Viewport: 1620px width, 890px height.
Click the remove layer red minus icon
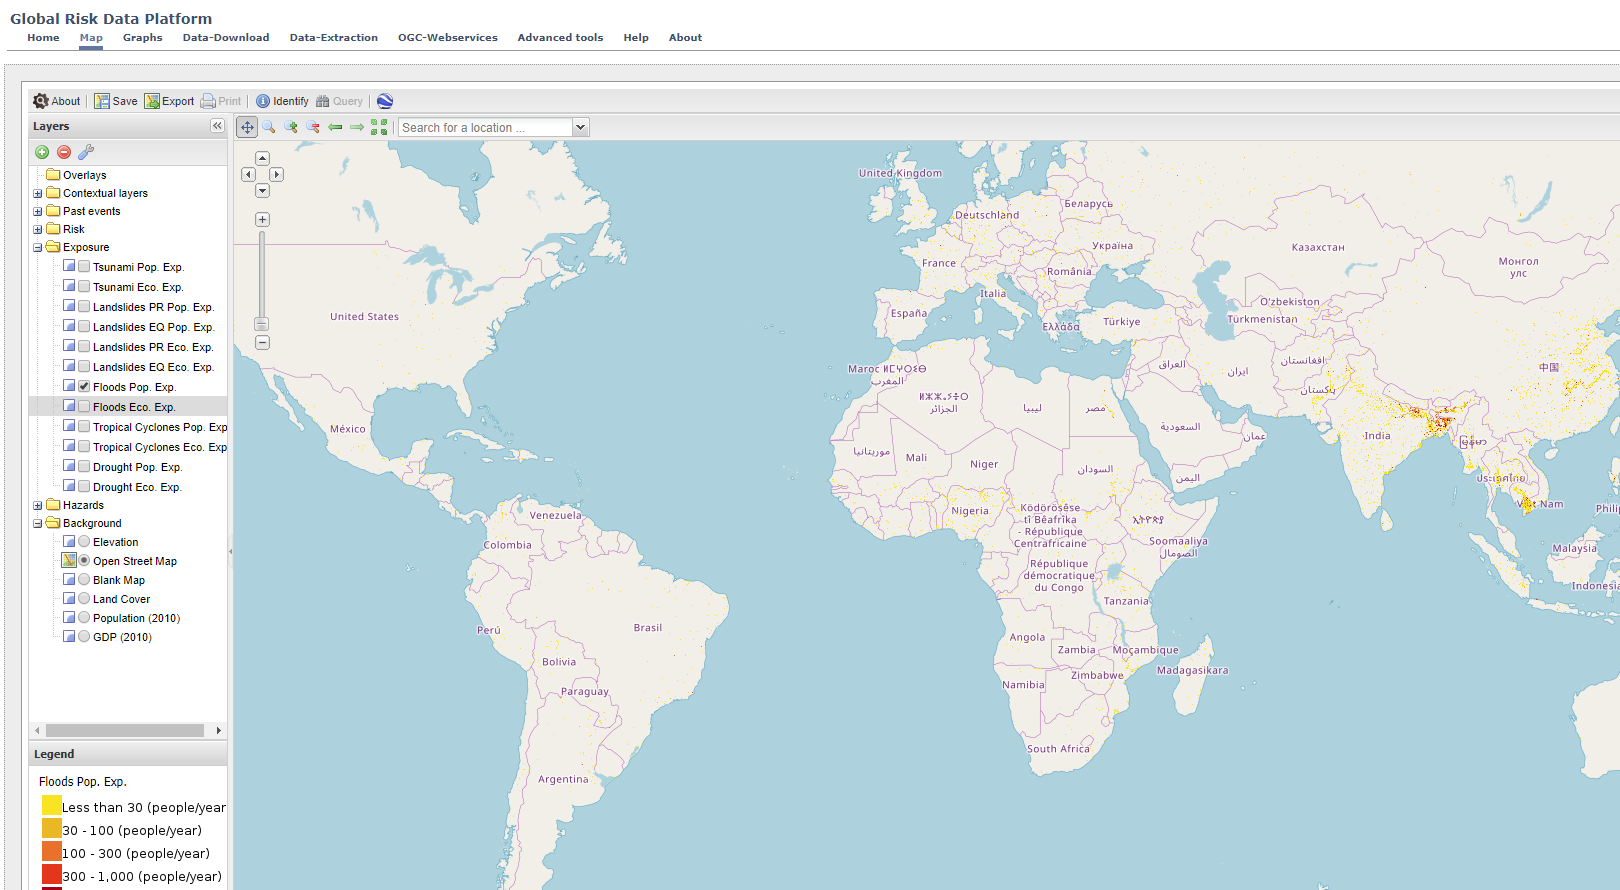click(x=64, y=152)
